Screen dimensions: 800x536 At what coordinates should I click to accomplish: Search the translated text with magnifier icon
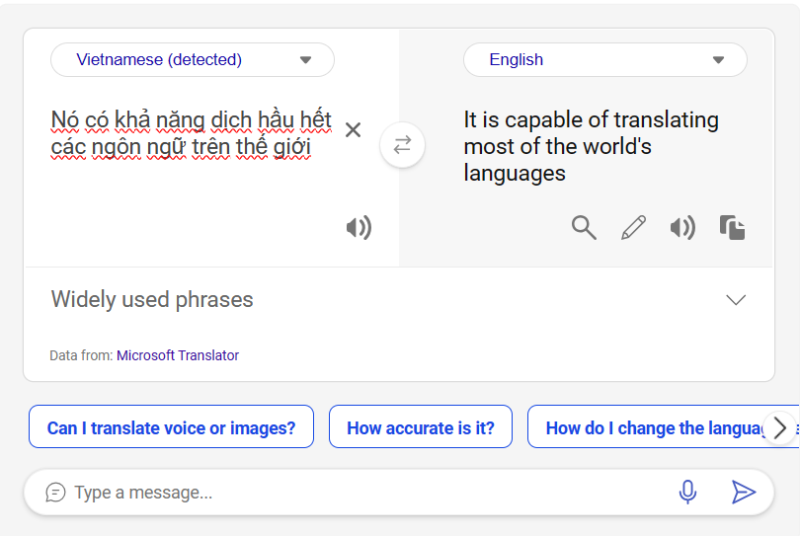point(584,228)
